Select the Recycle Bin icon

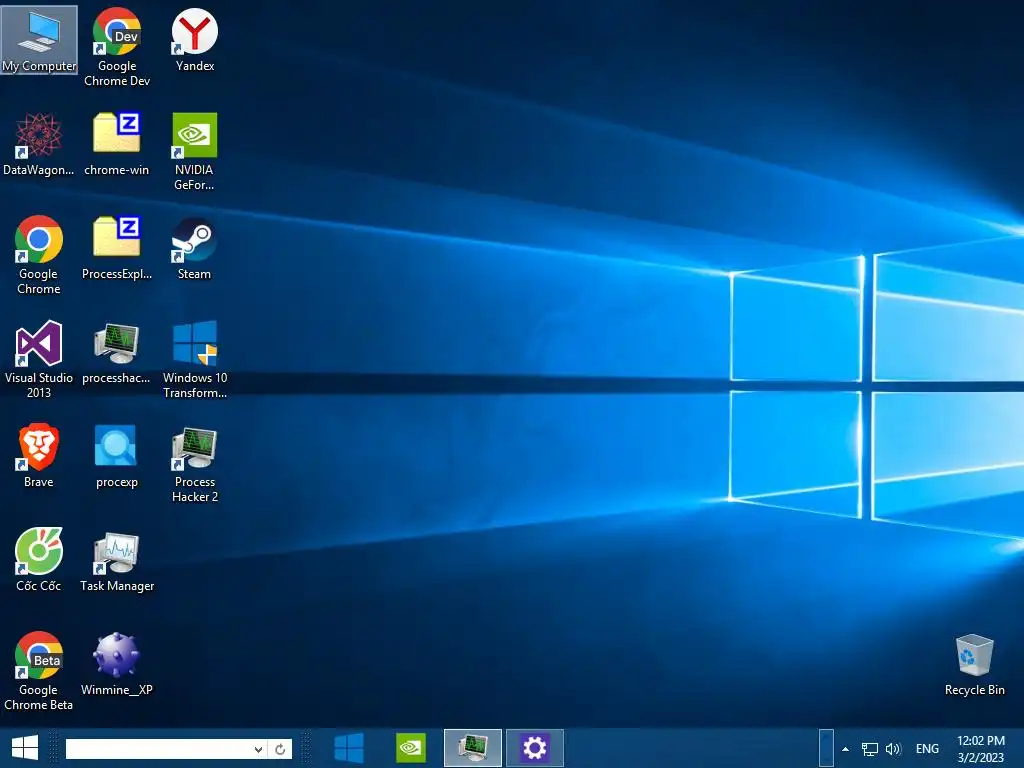pyautogui.click(x=974, y=665)
